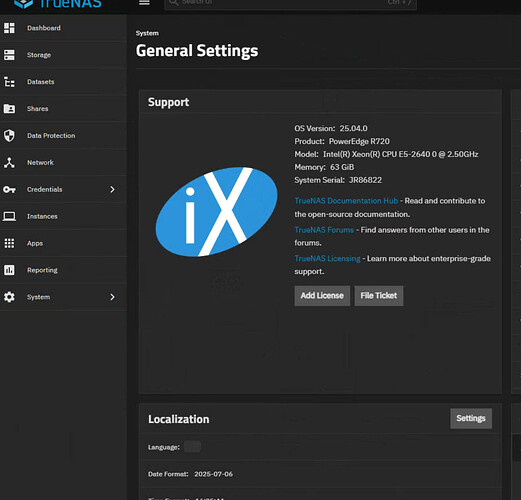Open the Dashboard sidebar icon
This screenshot has width=521, height=500.
pyautogui.click(x=9, y=28)
